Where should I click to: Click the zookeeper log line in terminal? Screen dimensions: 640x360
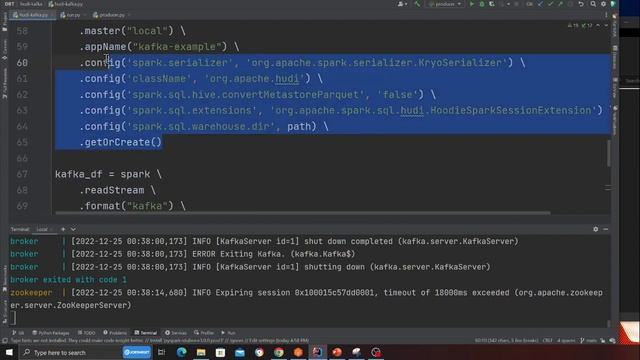[306, 299]
